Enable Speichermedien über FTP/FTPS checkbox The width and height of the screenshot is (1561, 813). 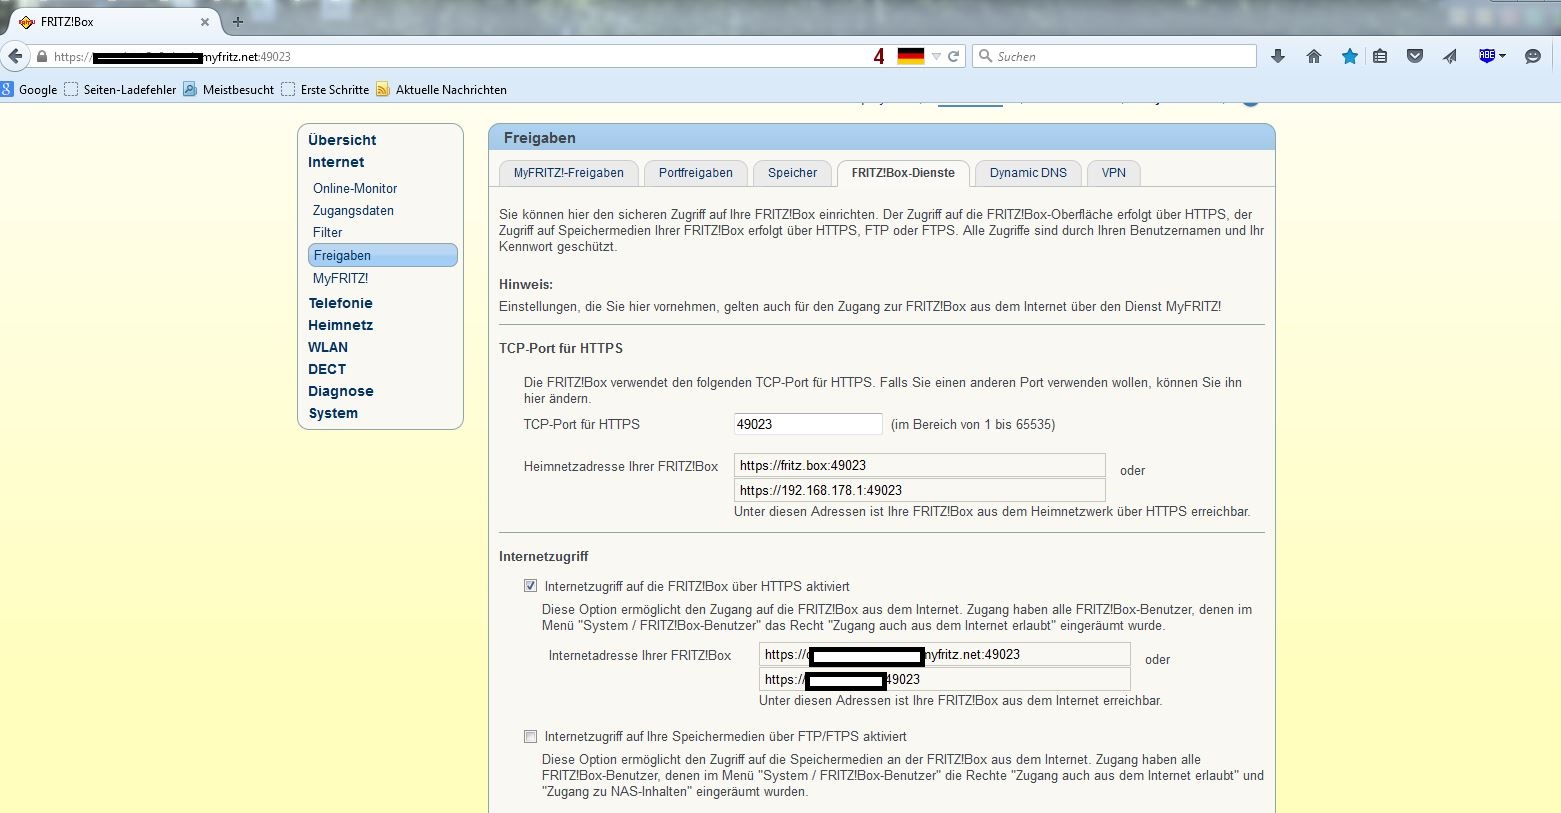(530, 736)
